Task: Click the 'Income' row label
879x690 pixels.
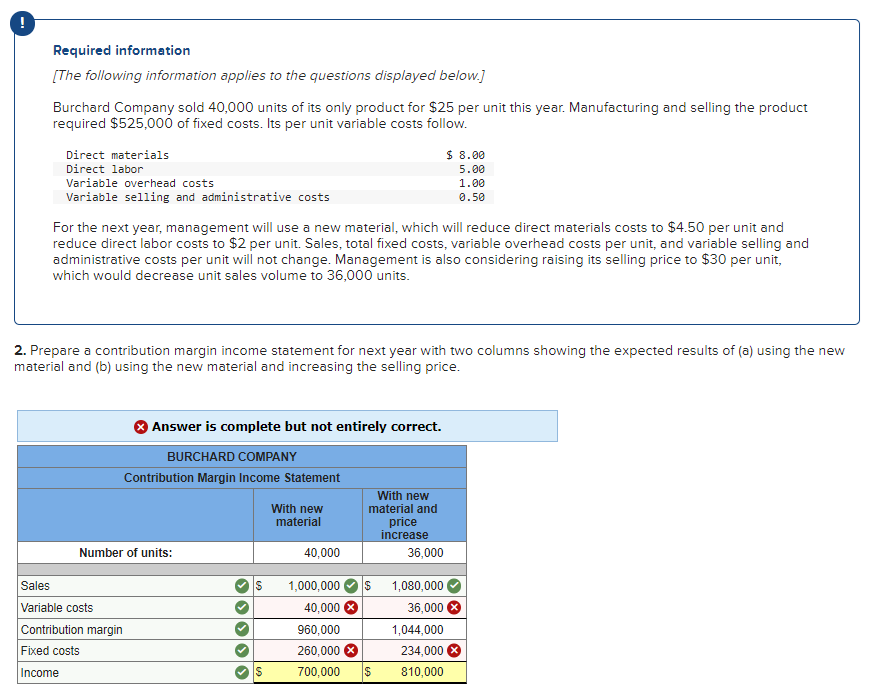Action: click(39, 673)
